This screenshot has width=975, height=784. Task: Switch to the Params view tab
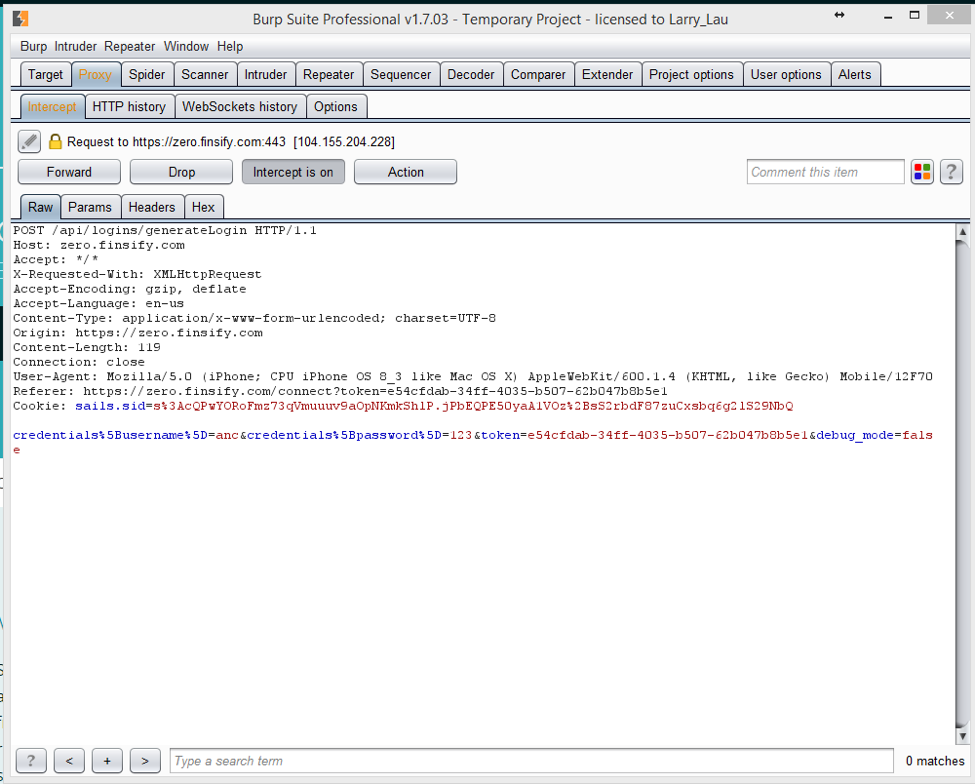(x=90, y=207)
